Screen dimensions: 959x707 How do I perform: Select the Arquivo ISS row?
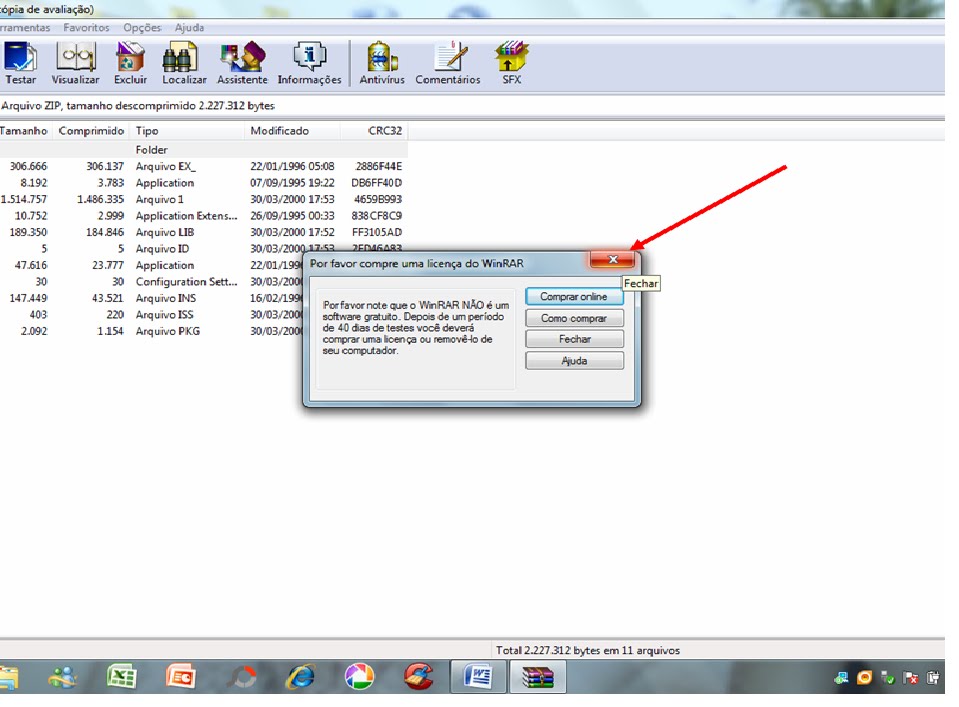click(152, 315)
